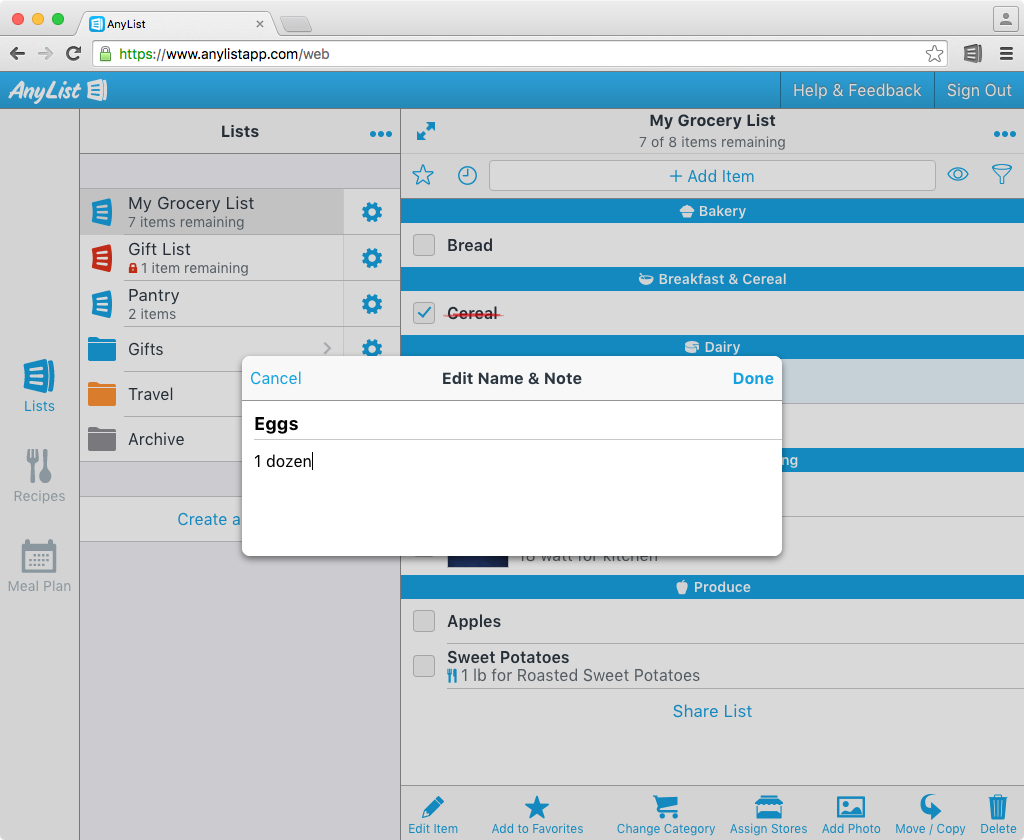Click the gear icon beside Gifts folder
Screen dimensions: 1024x840
pyautogui.click(x=372, y=347)
